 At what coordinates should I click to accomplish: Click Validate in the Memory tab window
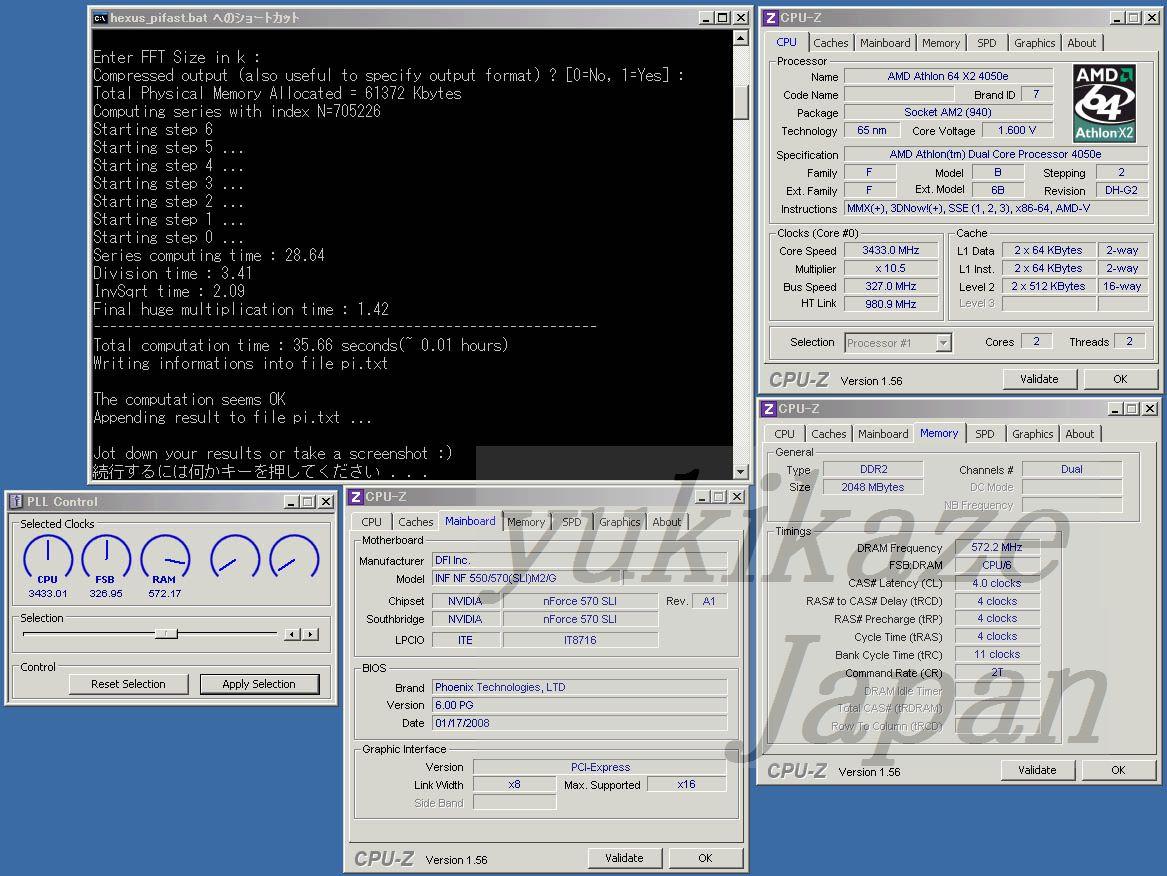pyautogui.click(x=1037, y=770)
